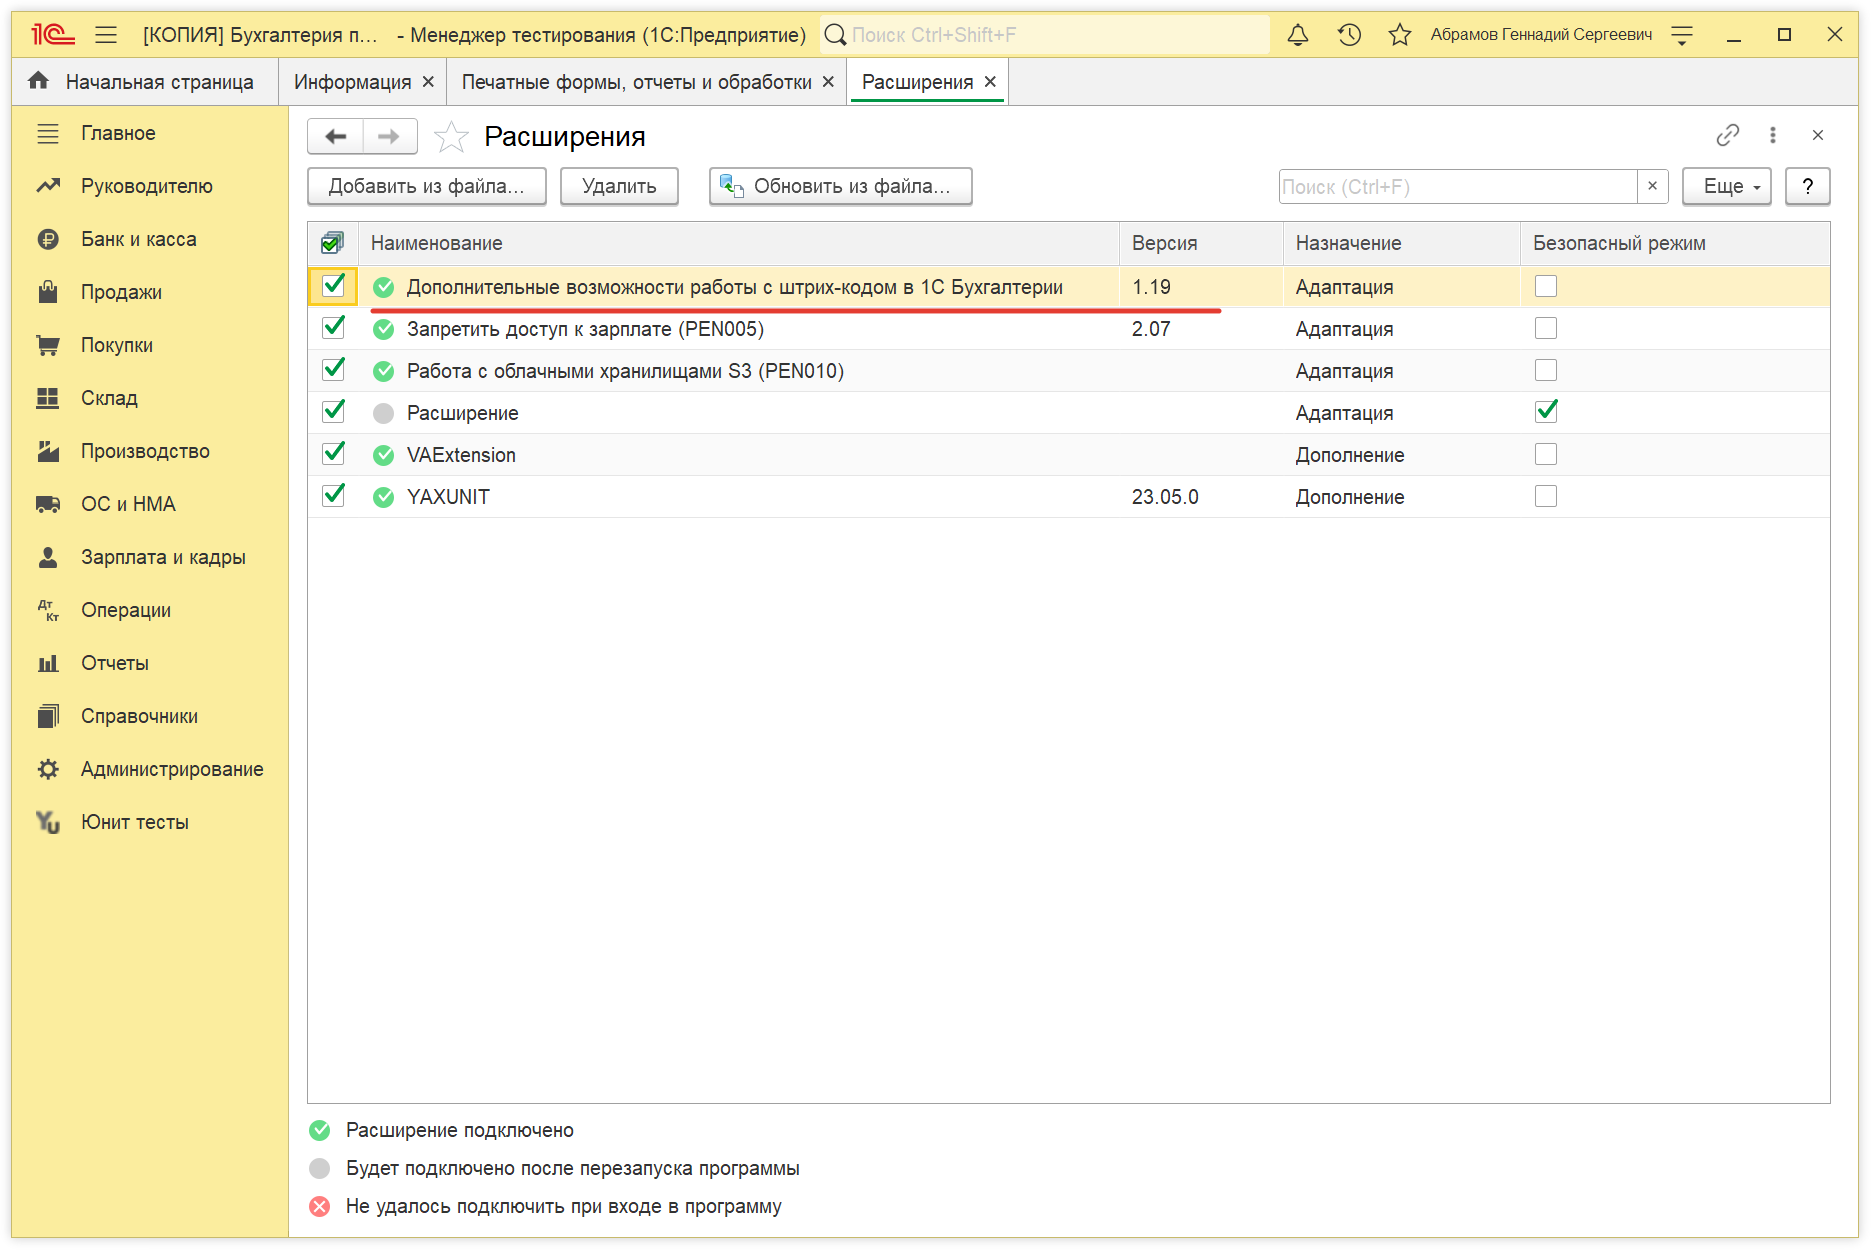
Task: Sort by Версия column header
Action: point(1201,243)
